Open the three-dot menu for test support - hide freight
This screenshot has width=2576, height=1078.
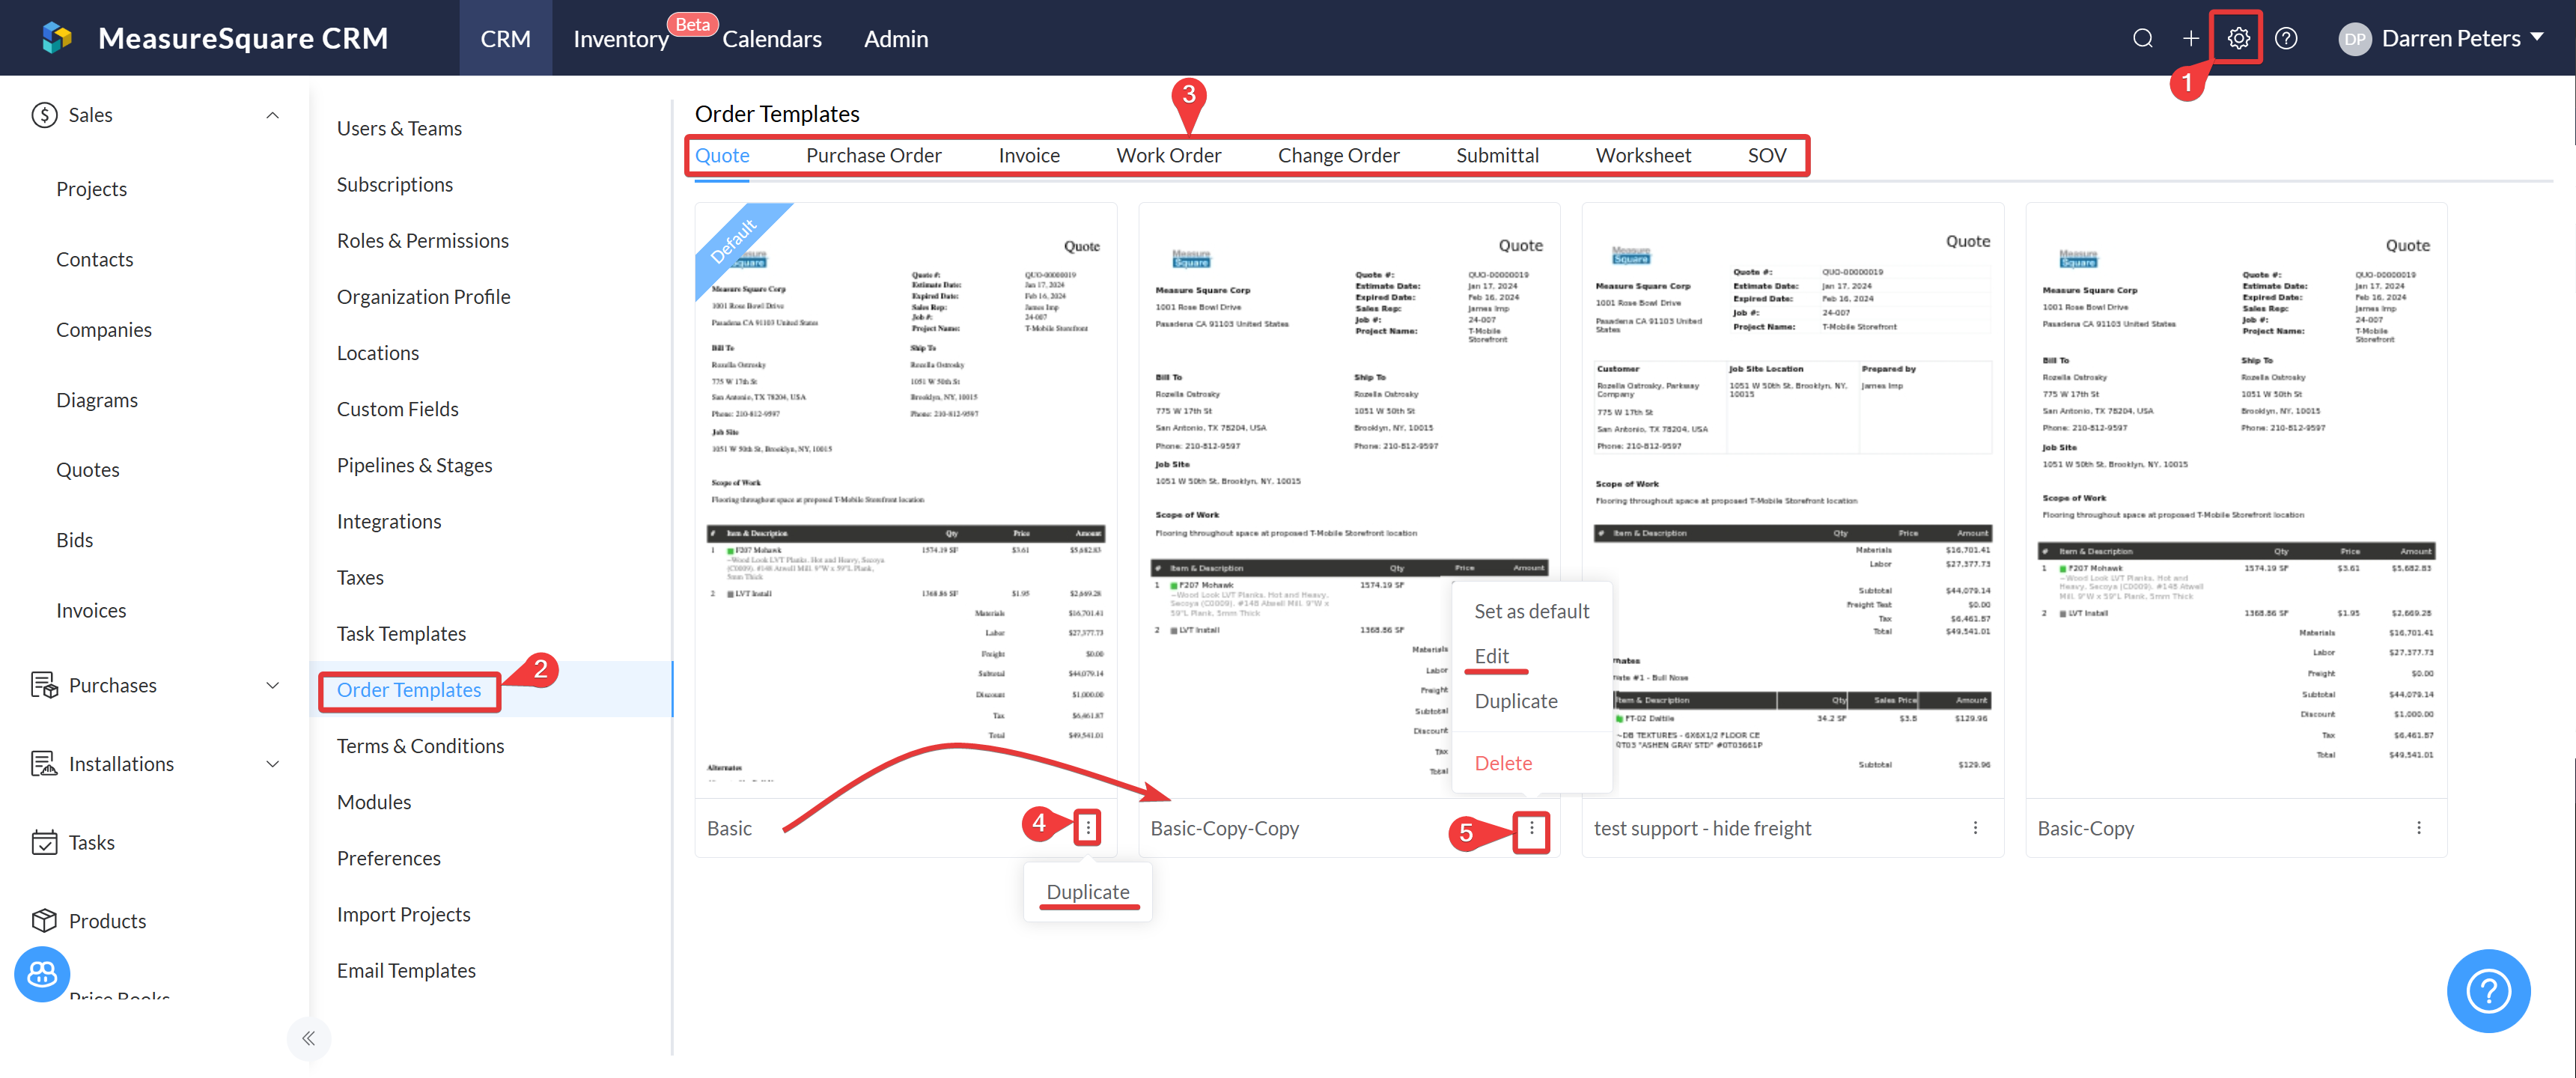(1975, 827)
